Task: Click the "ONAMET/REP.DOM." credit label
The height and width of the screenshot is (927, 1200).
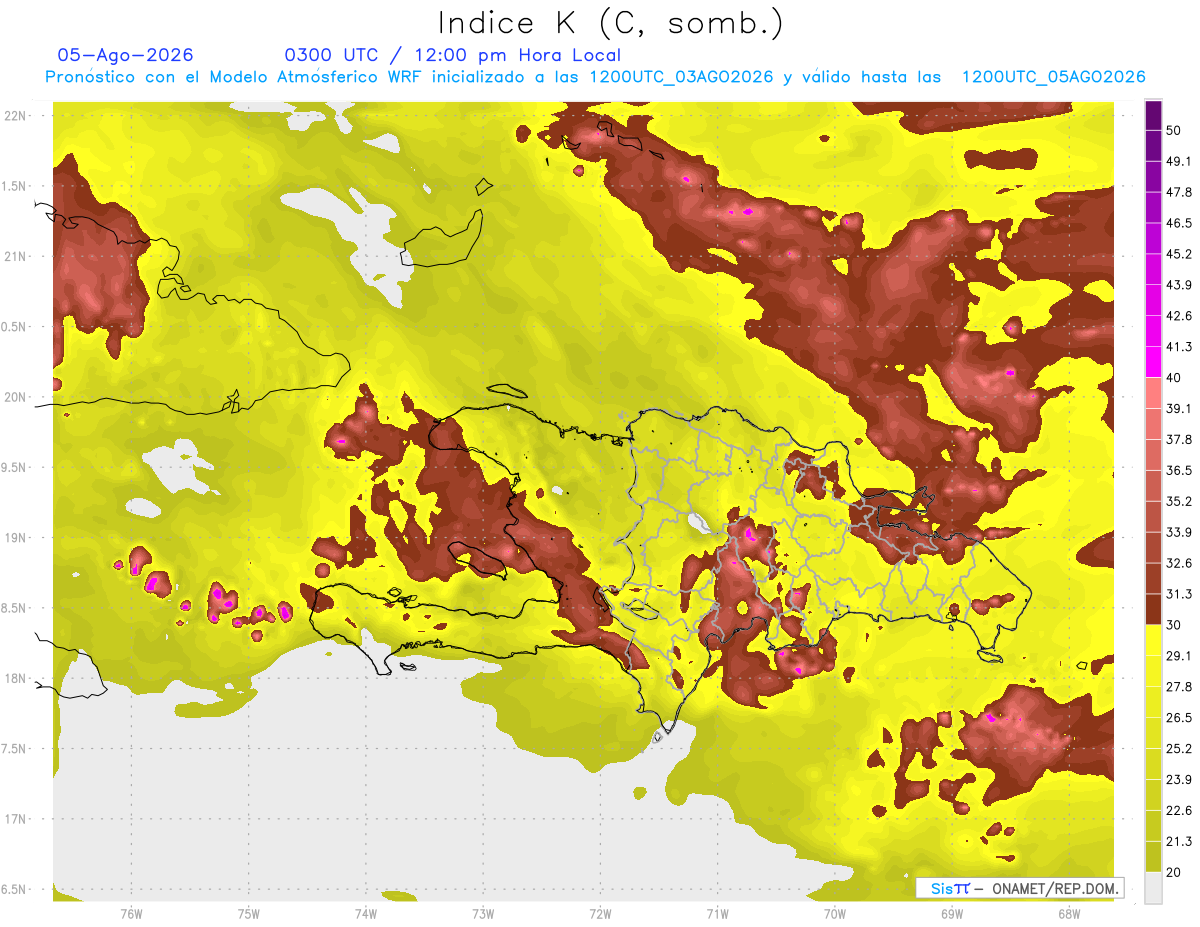Action: (x=1054, y=888)
